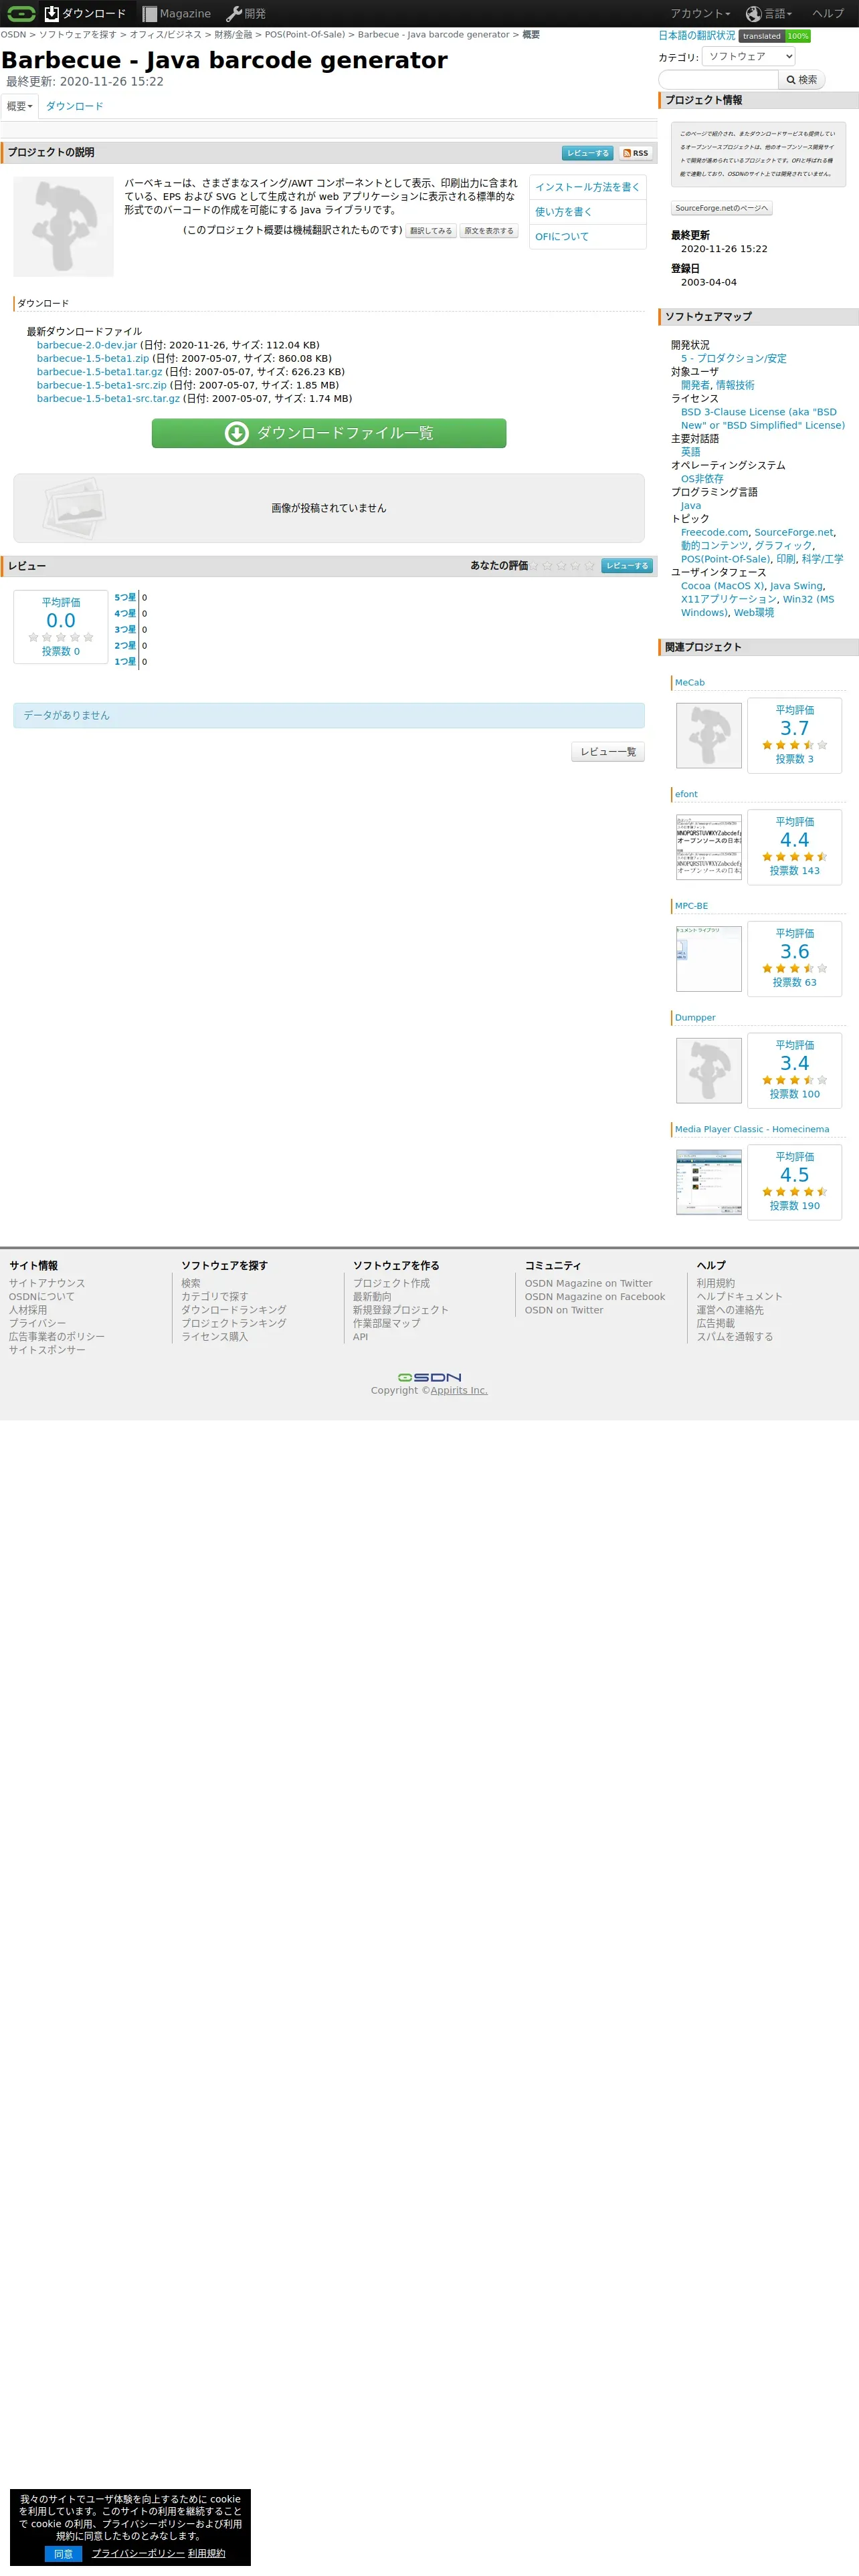Open the green ダウンロードファイル一覧 button

tap(329, 433)
